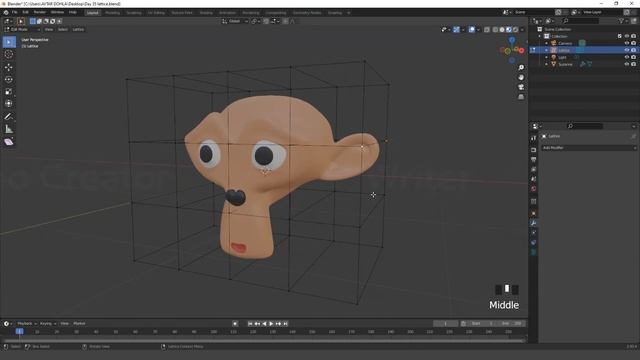Select the Scale tool
This screenshot has width=640, height=360.
(9, 91)
